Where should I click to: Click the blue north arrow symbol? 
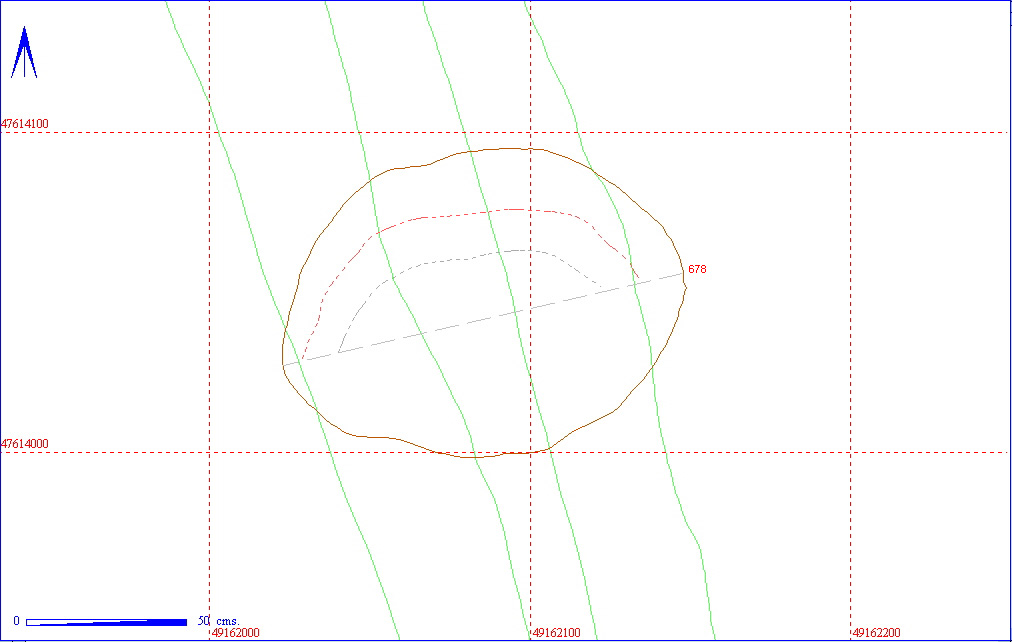tap(24, 52)
